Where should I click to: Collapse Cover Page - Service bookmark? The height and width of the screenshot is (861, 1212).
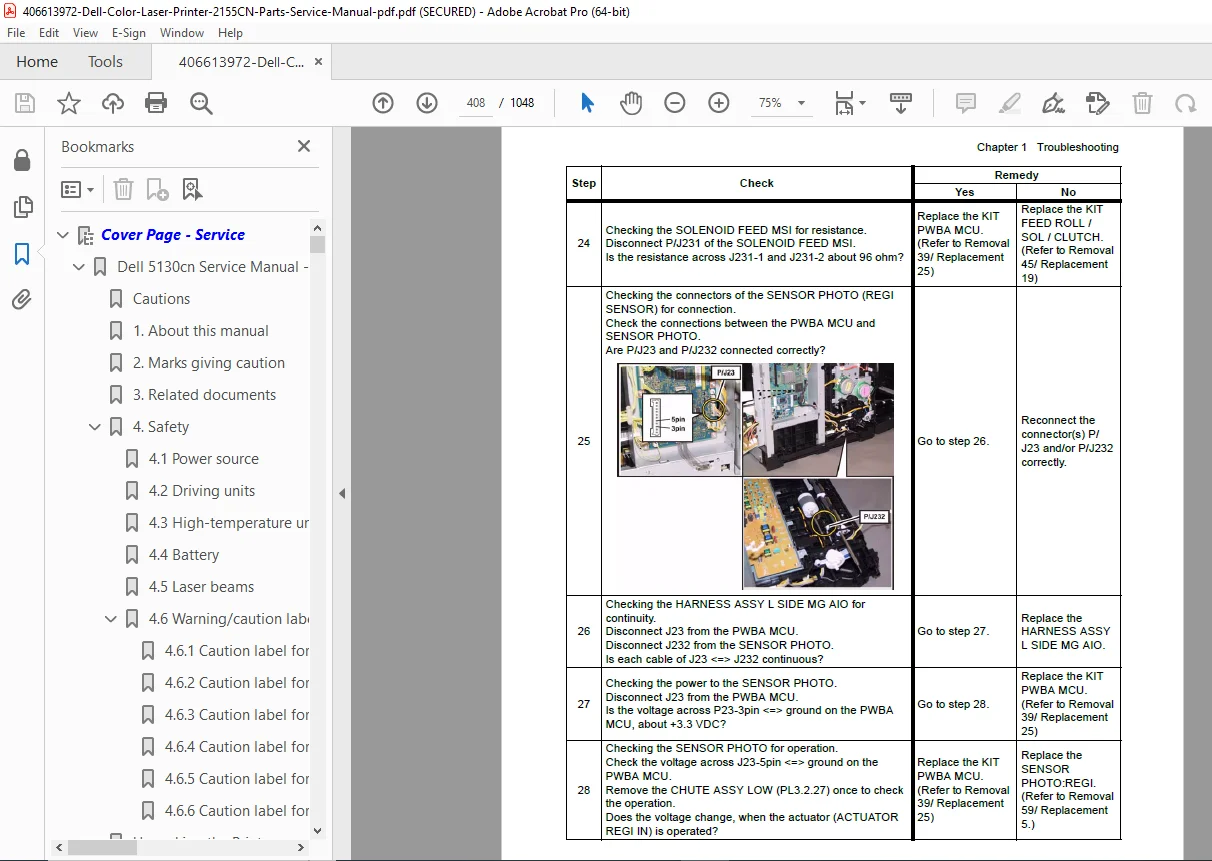(x=63, y=235)
